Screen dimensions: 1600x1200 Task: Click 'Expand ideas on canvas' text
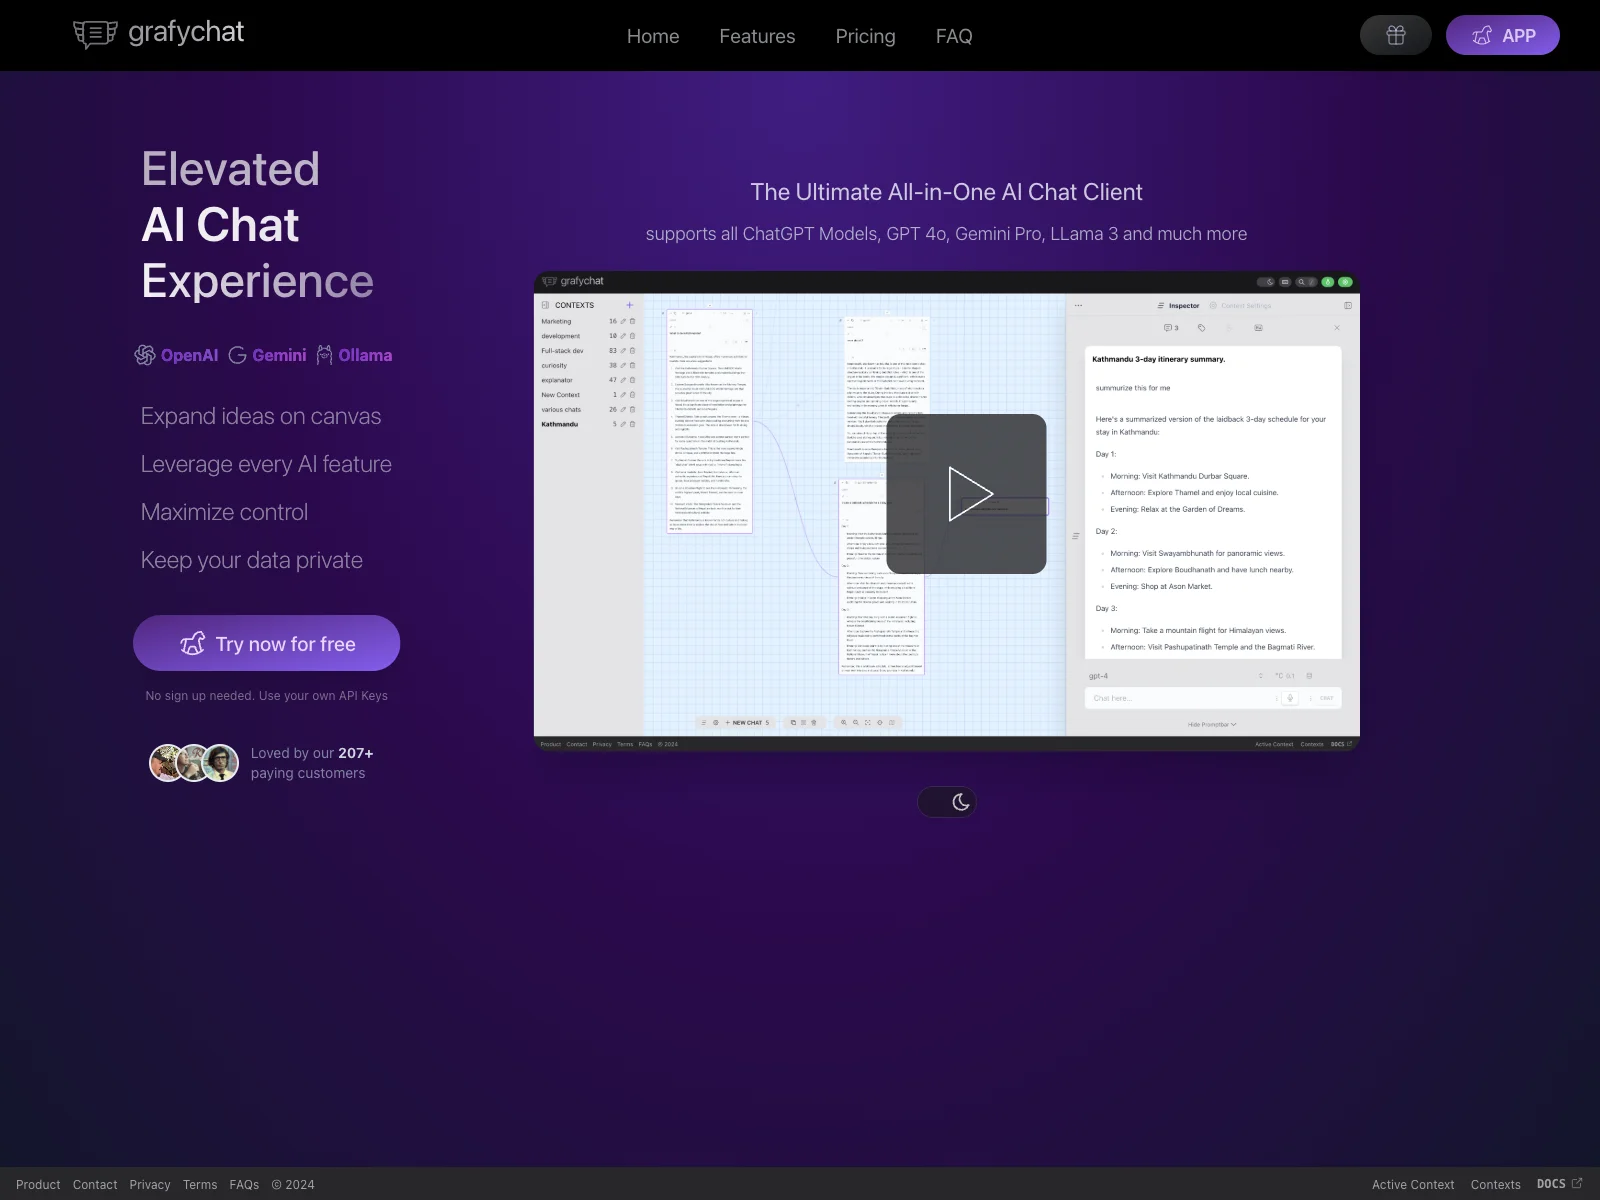[x=261, y=416]
